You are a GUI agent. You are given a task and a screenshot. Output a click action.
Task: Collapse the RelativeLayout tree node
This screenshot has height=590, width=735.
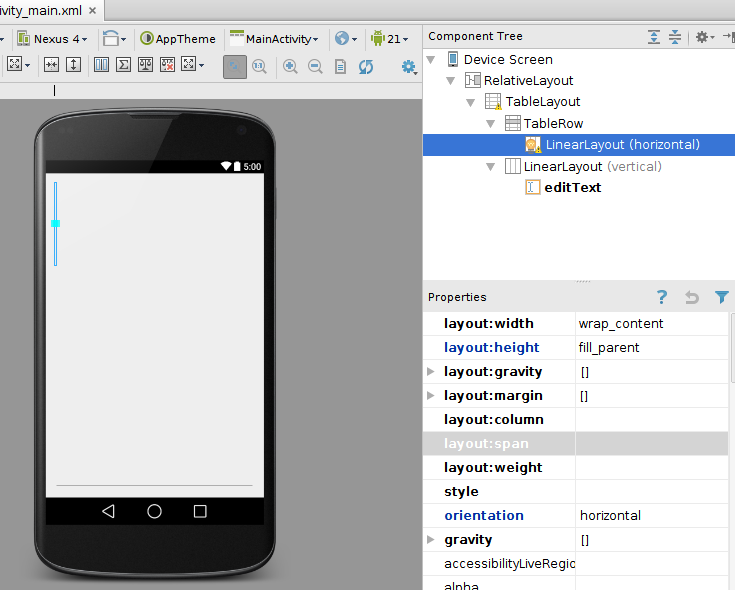pyautogui.click(x=450, y=81)
